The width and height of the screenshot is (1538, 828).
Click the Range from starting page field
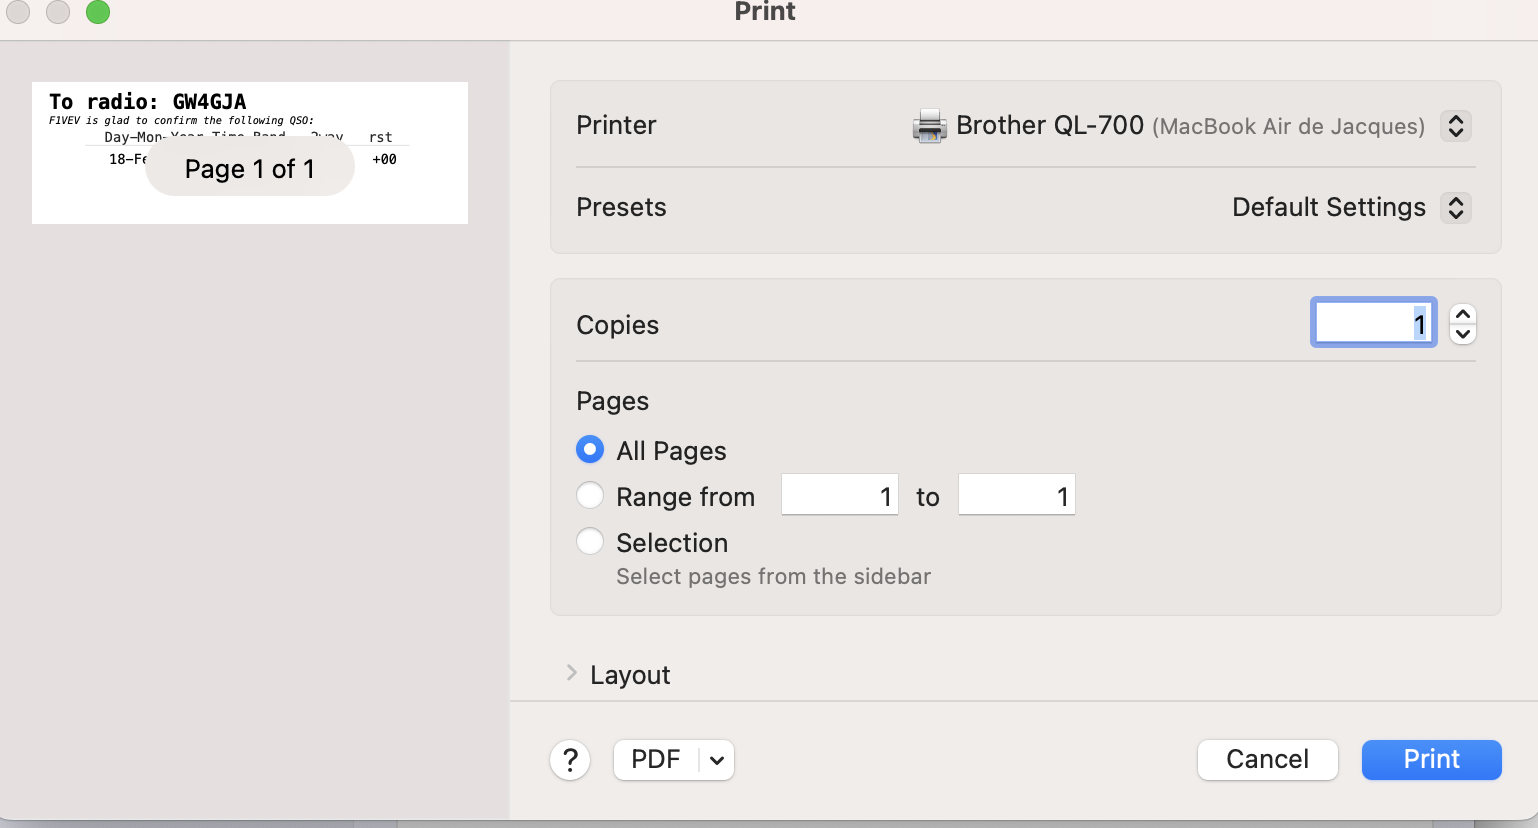(839, 496)
